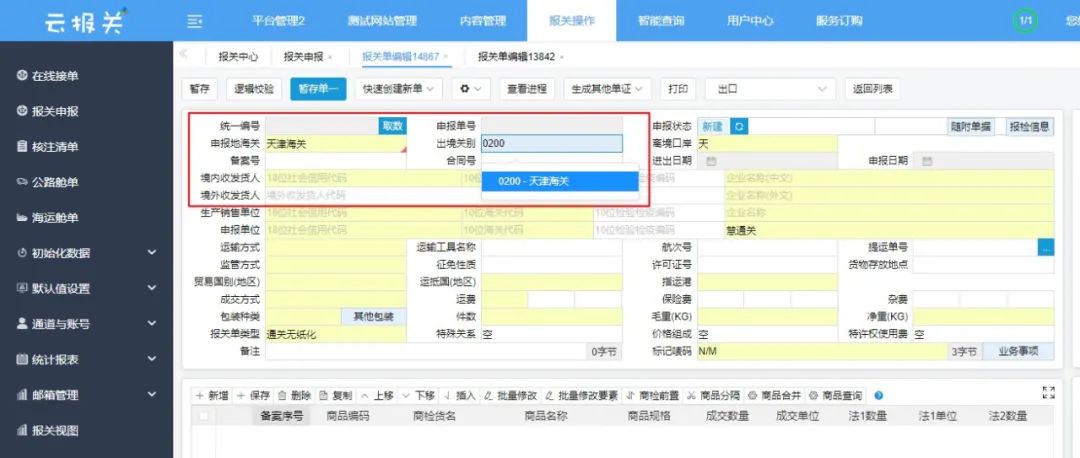Open 报检信息 button

point(1030,127)
